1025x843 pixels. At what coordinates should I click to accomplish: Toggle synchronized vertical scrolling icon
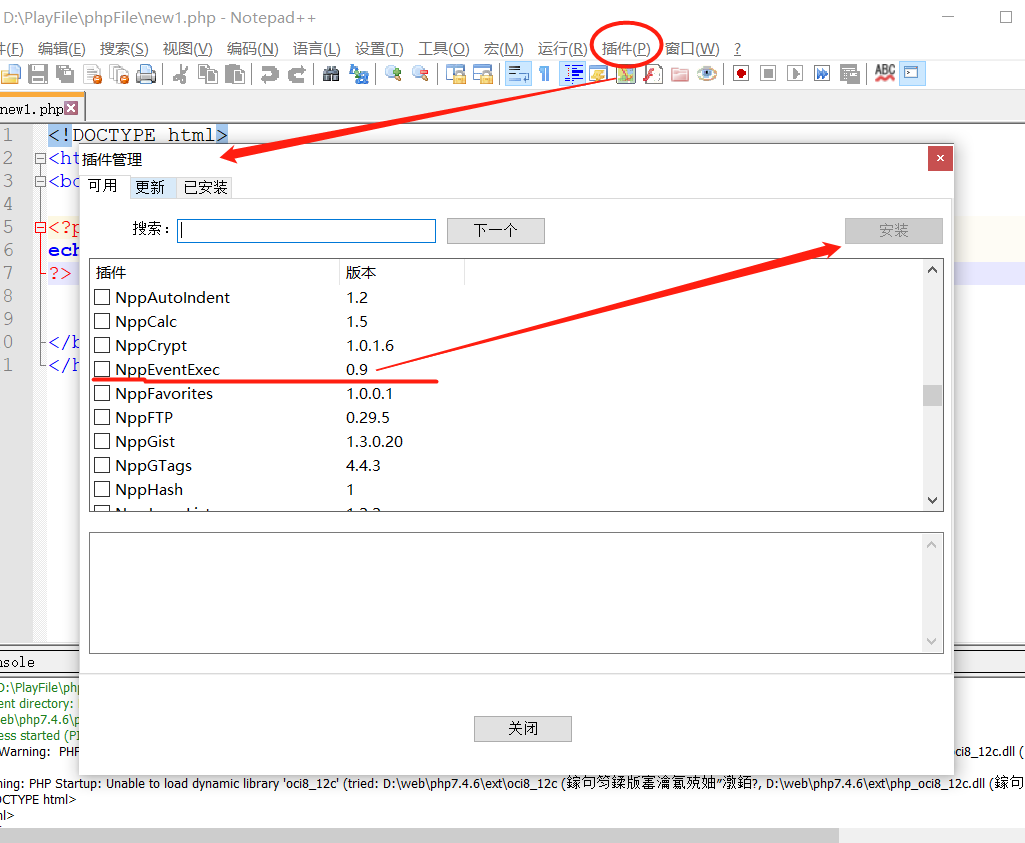[x=456, y=74]
